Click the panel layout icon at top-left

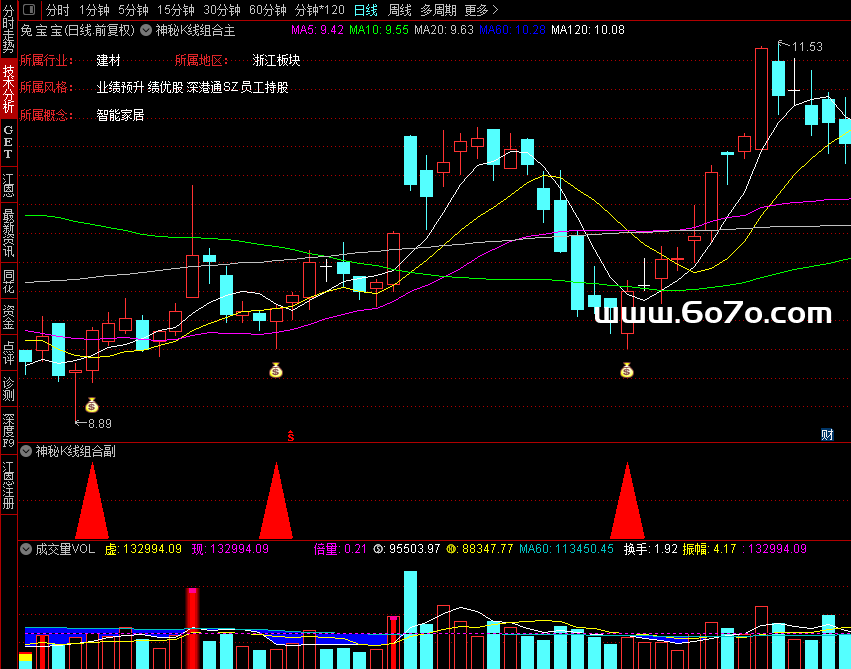(29, 9)
